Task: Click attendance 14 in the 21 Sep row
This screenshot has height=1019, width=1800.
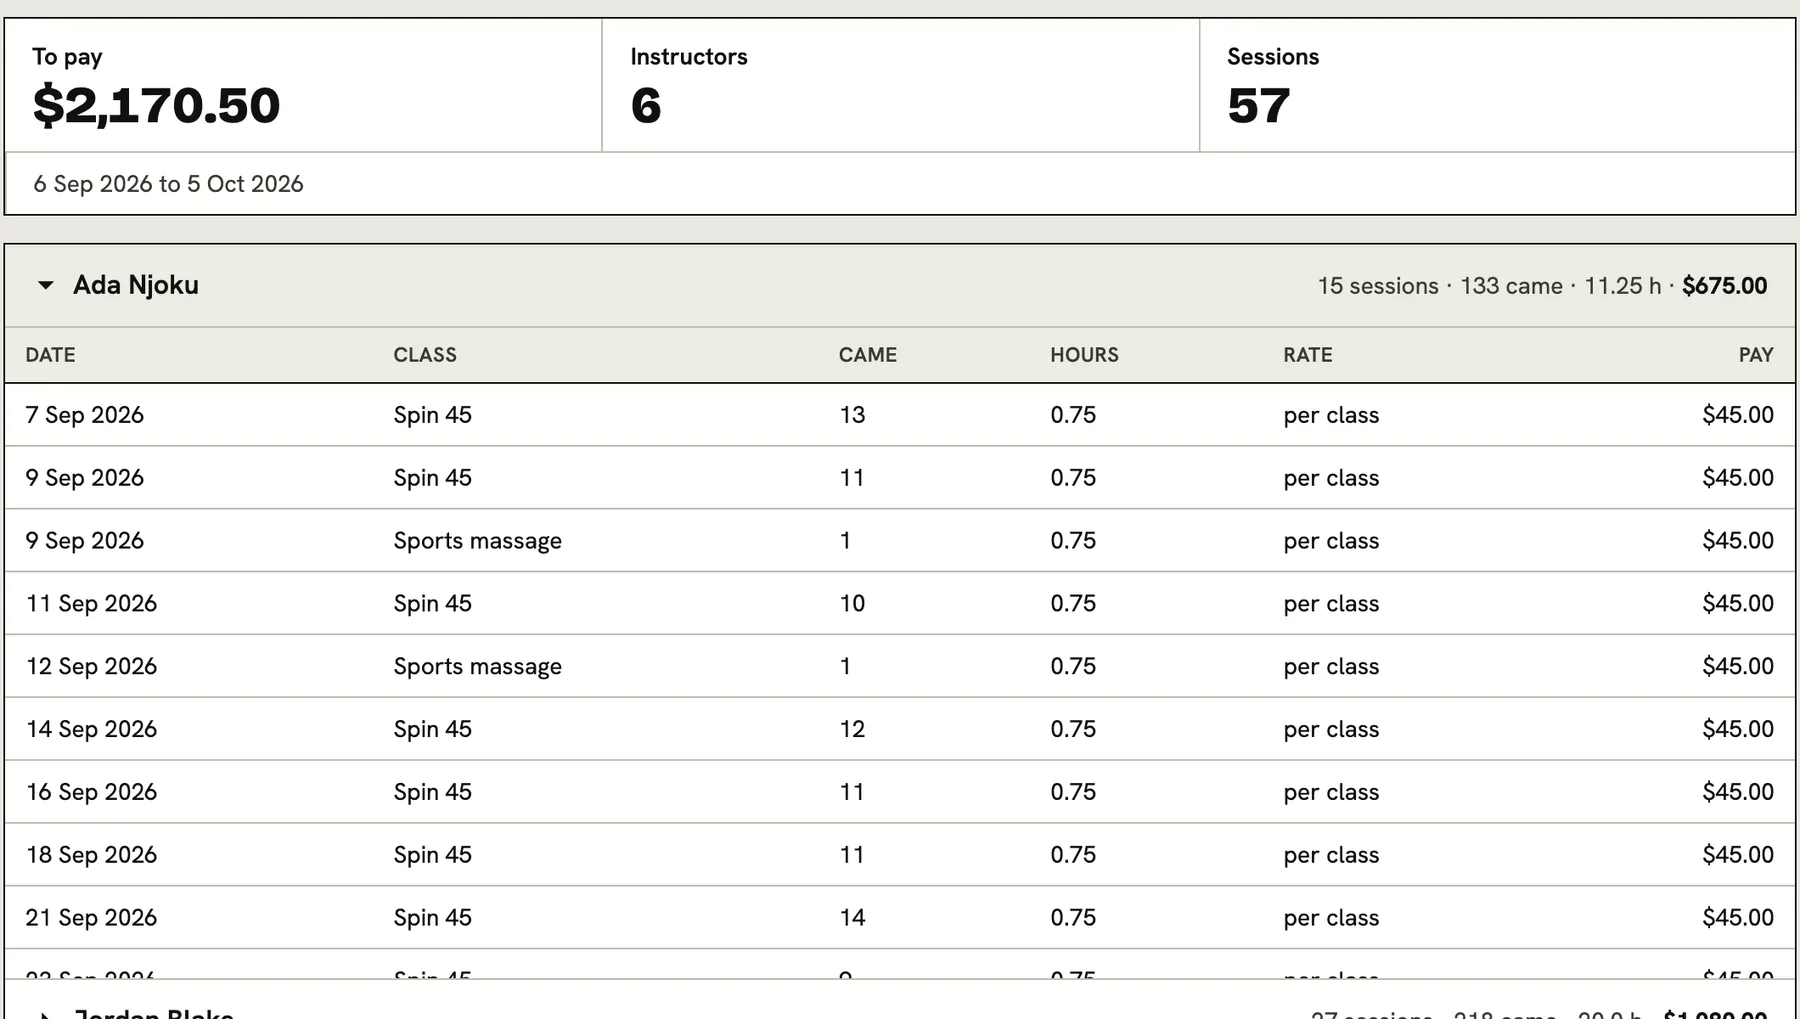Action: [x=852, y=918]
